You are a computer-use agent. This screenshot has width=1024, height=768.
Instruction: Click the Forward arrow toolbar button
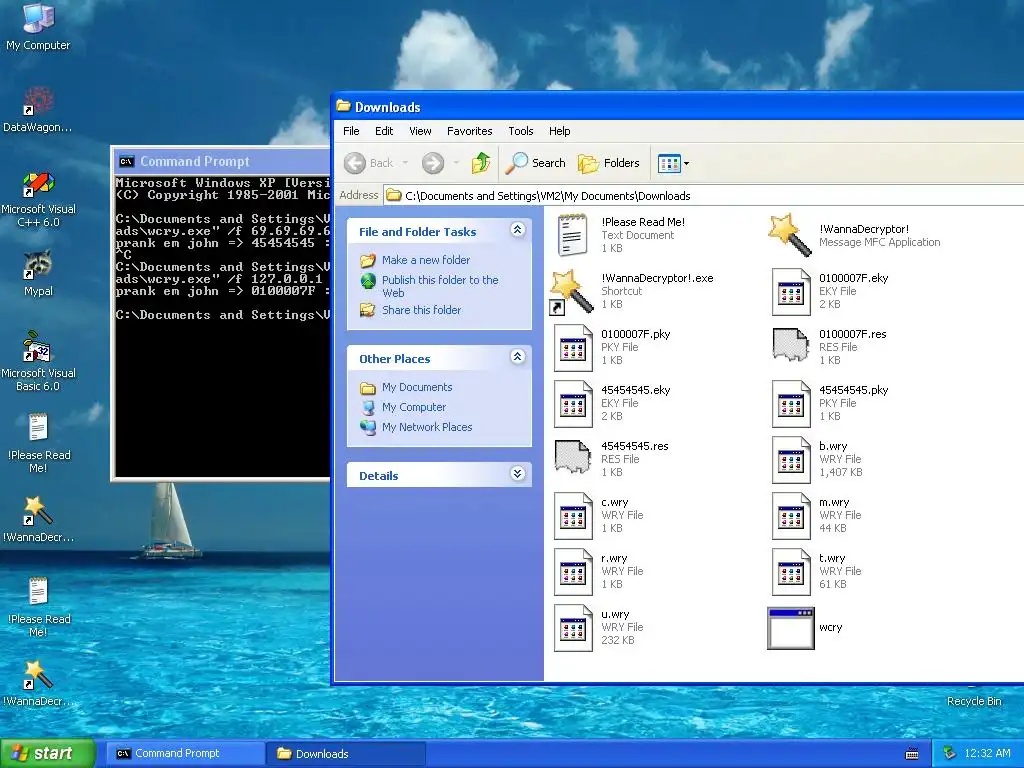433,163
